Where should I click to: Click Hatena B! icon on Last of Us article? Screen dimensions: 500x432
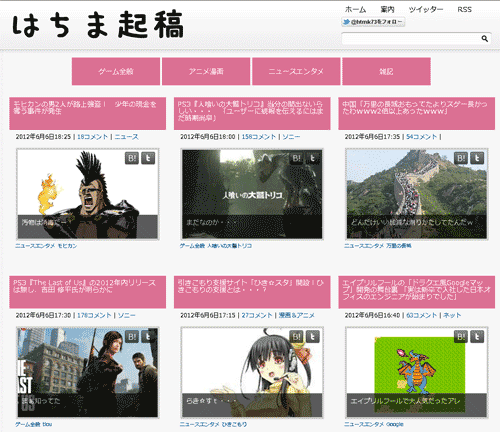click(x=132, y=337)
